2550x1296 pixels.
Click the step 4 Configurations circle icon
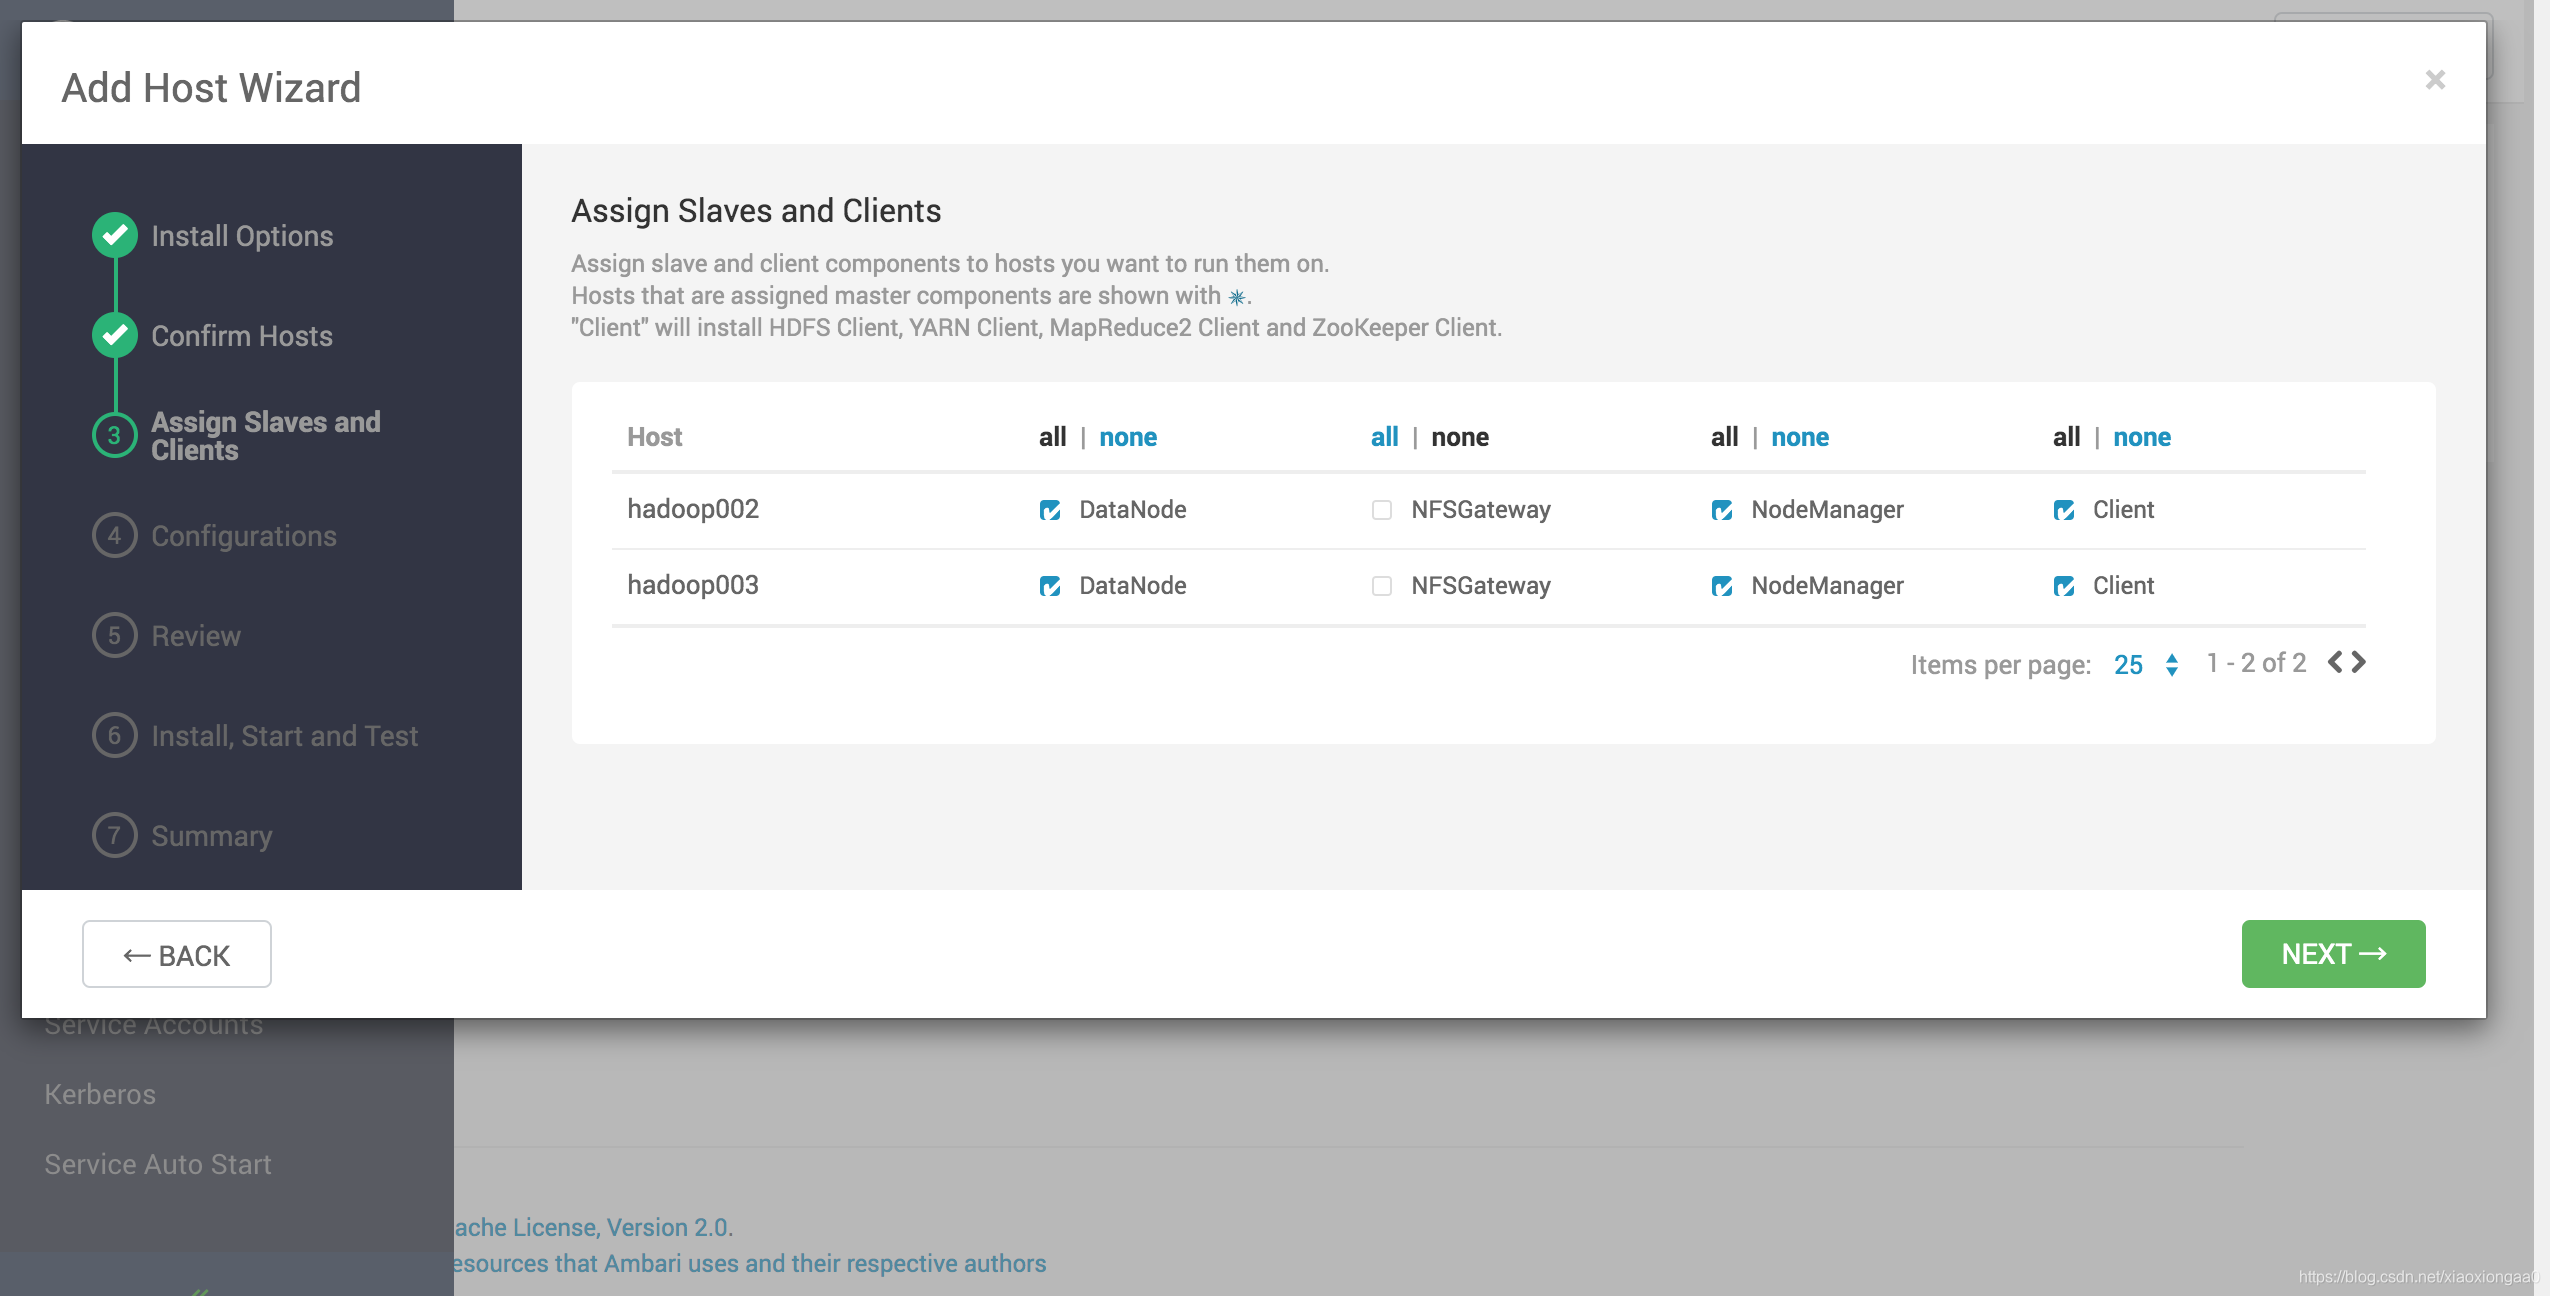115,535
